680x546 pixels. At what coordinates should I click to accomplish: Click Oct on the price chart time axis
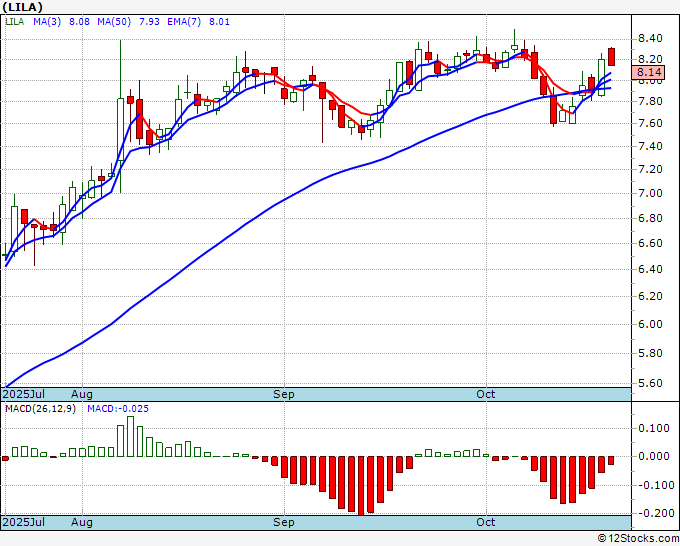(486, 394)
